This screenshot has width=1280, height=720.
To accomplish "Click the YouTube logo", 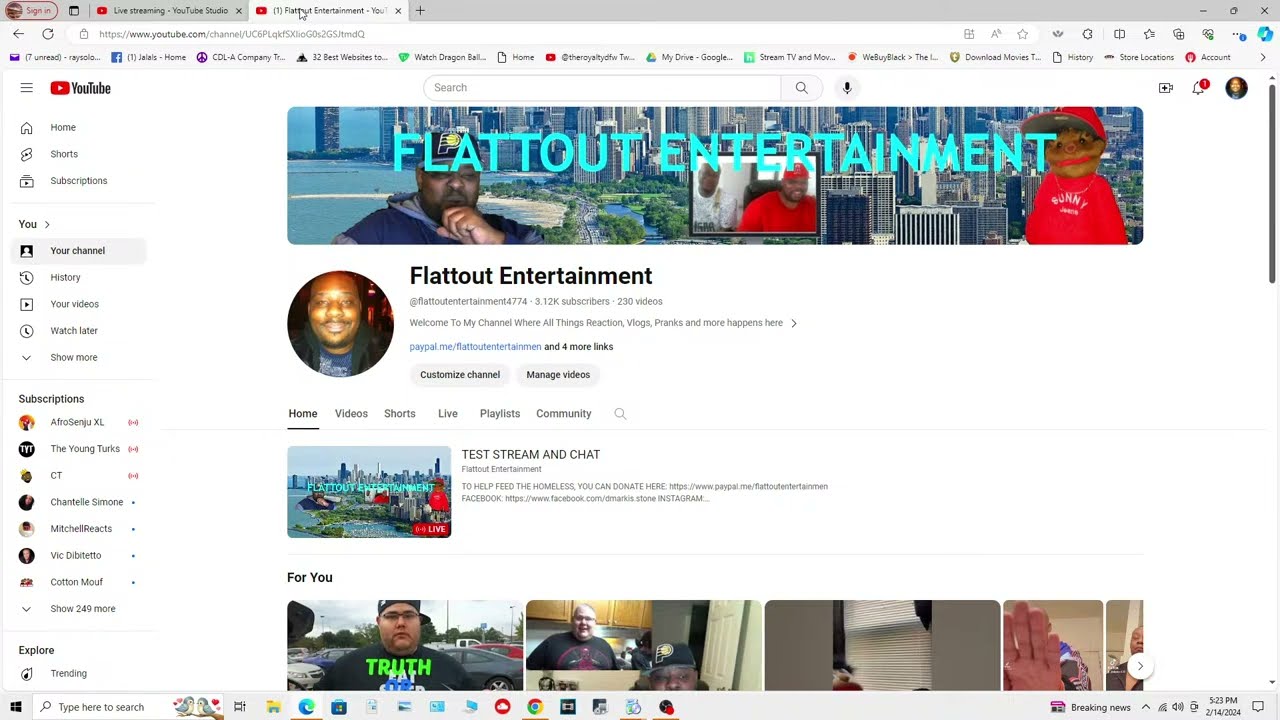I will [80, 88].
